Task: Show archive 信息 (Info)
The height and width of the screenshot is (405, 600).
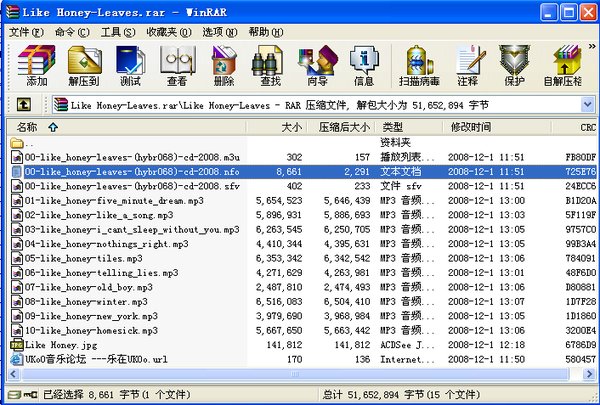Action: pos(364,65)
